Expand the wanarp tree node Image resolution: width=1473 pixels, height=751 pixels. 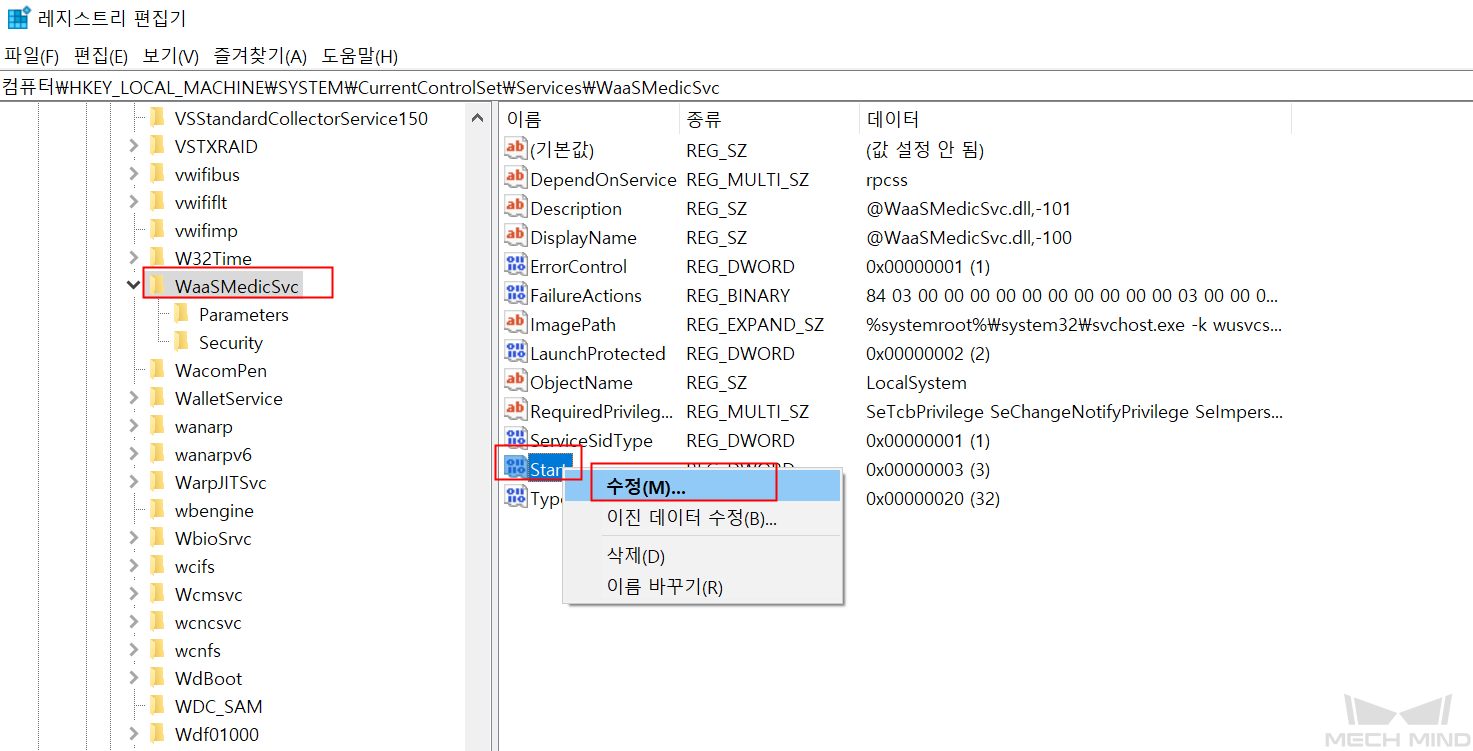click(133, 426)
